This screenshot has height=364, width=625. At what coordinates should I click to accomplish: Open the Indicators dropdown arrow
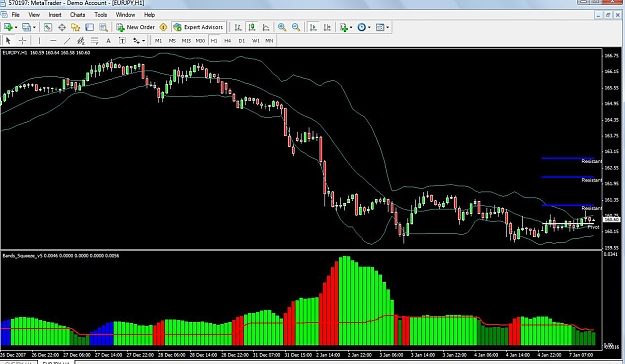tap(351, 27)
